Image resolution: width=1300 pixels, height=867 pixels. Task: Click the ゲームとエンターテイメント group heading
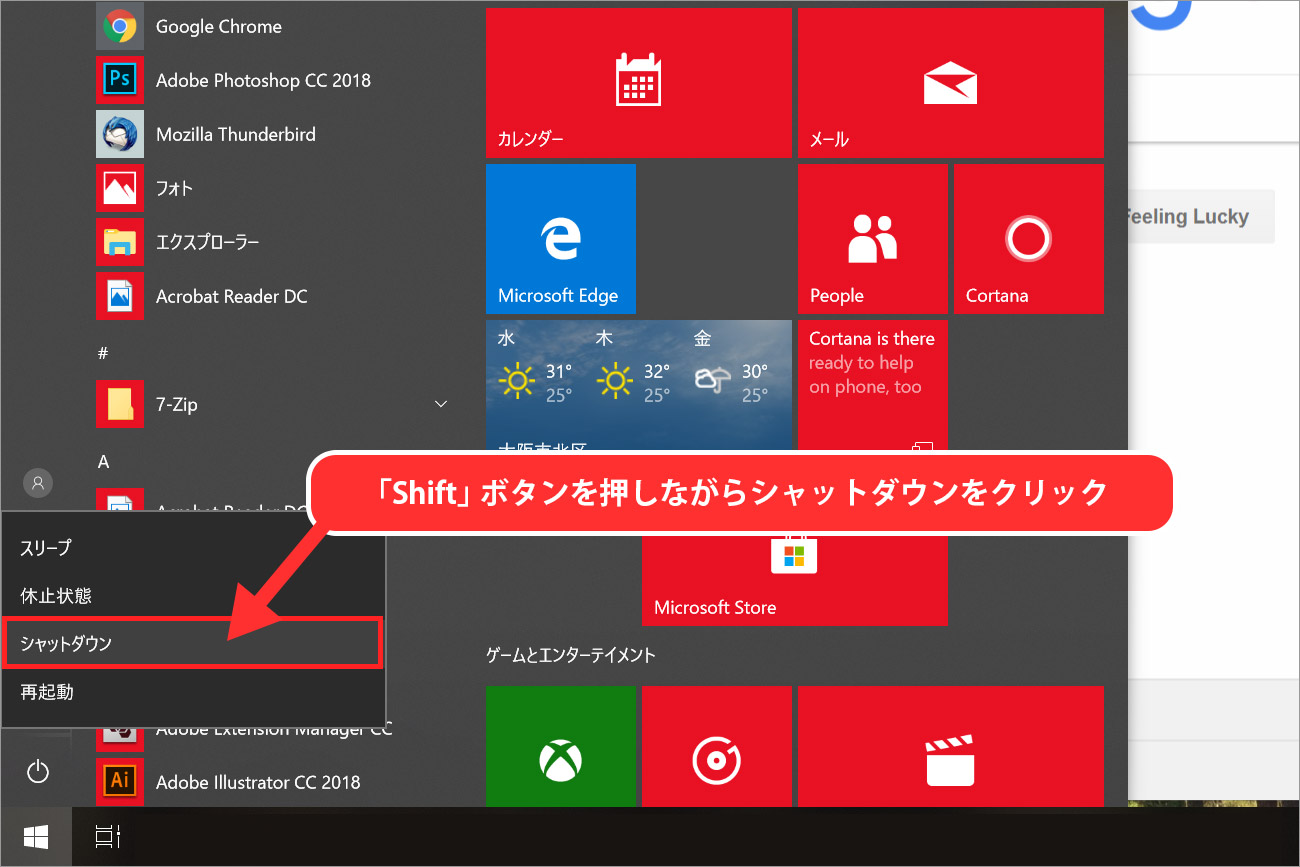tap(571, 655)
